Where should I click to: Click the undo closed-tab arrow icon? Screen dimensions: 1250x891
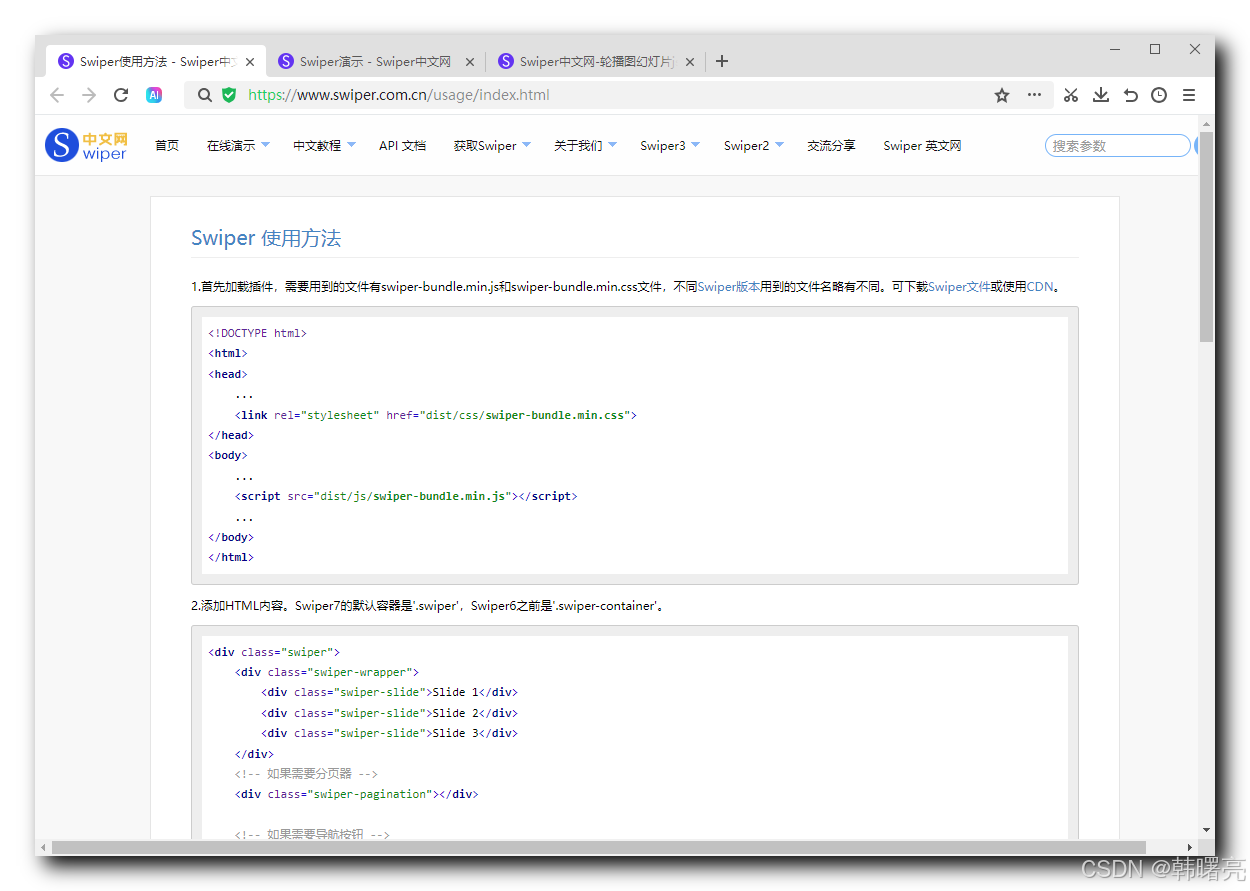pos(1131,95)
